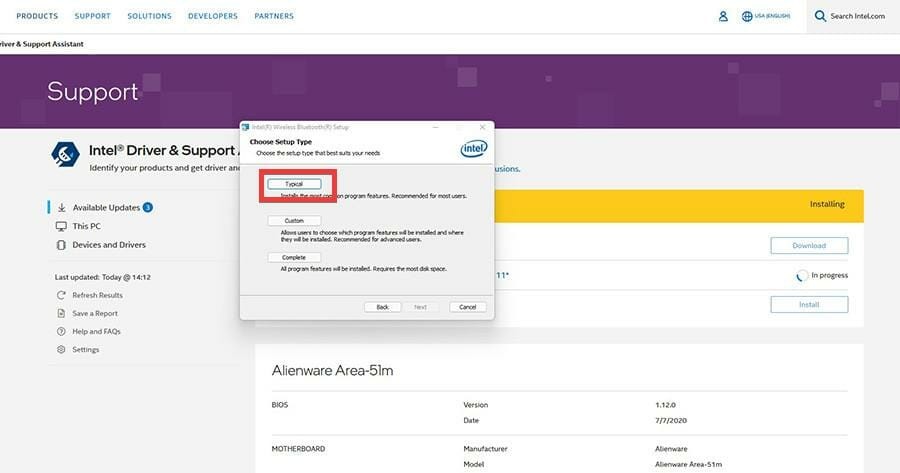The height and width of the screenshot is (473, 900).
Task: Choose the Typical setup type
Action: [294, 184]
